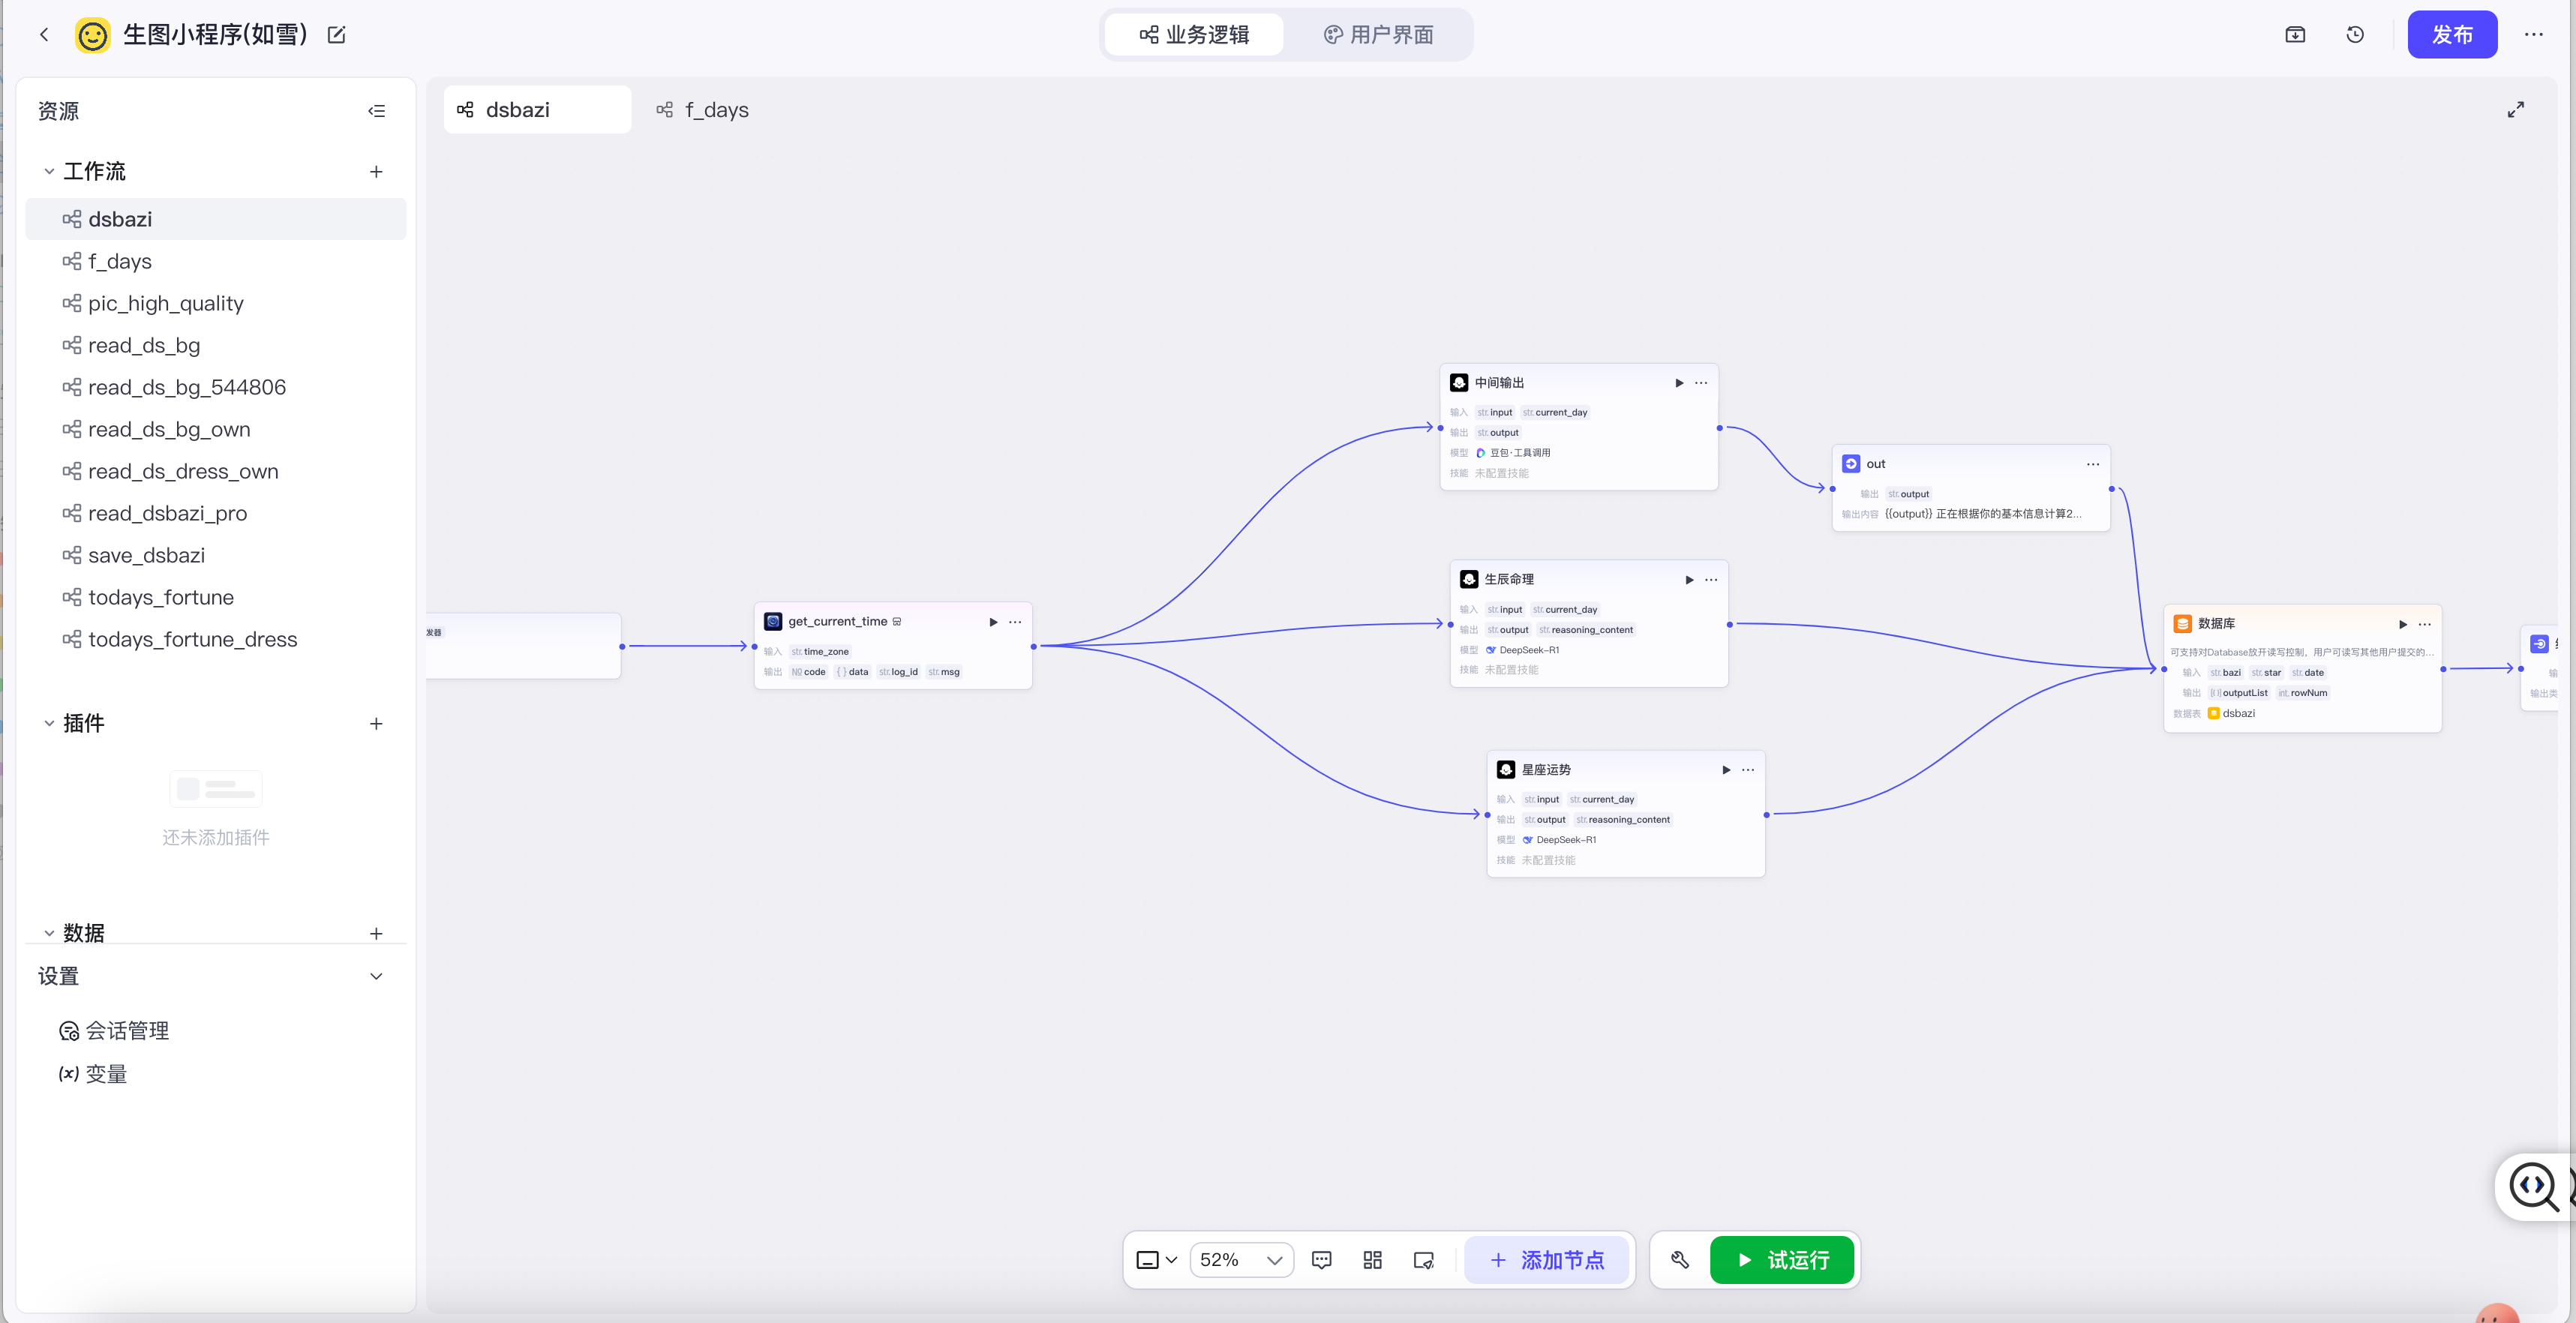
Task: Click the version history clock icon
Action: [2355, 35]
